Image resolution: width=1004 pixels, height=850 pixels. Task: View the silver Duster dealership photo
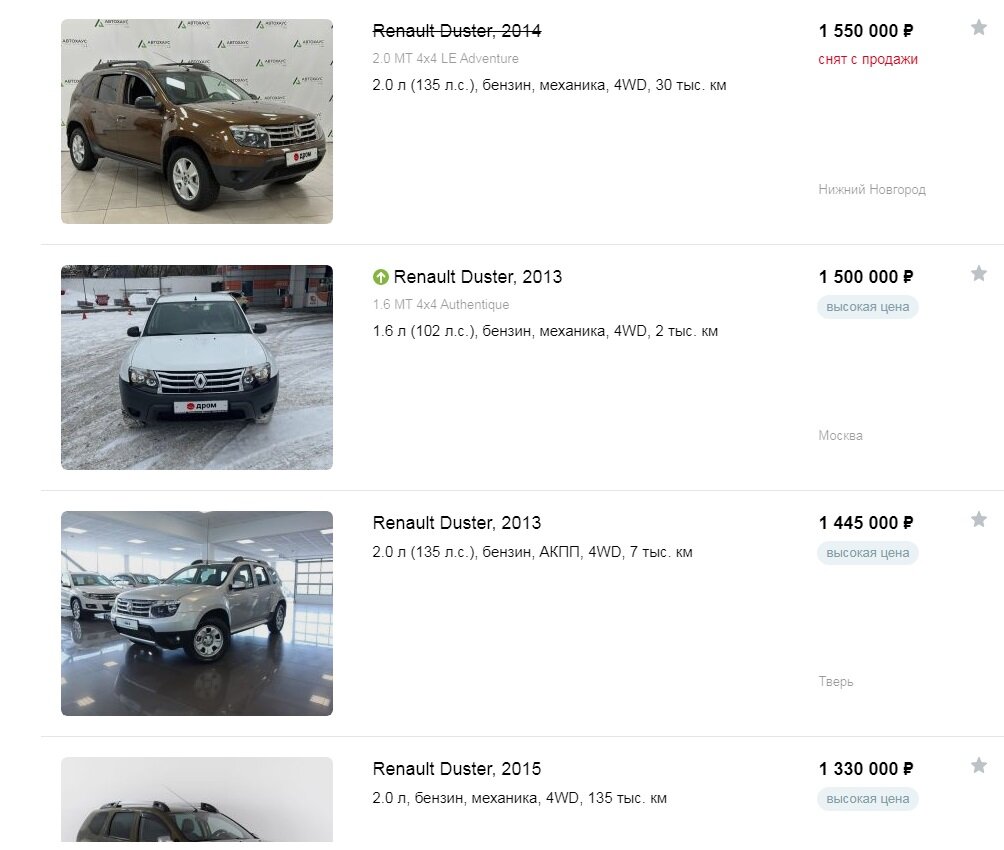coord(197,613)
